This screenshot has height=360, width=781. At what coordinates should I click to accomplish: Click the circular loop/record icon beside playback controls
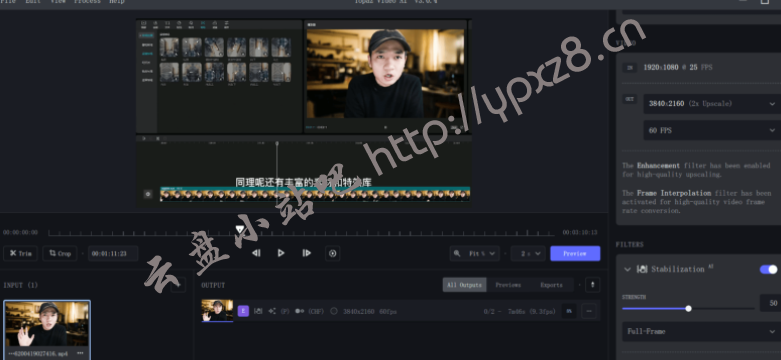333,253
